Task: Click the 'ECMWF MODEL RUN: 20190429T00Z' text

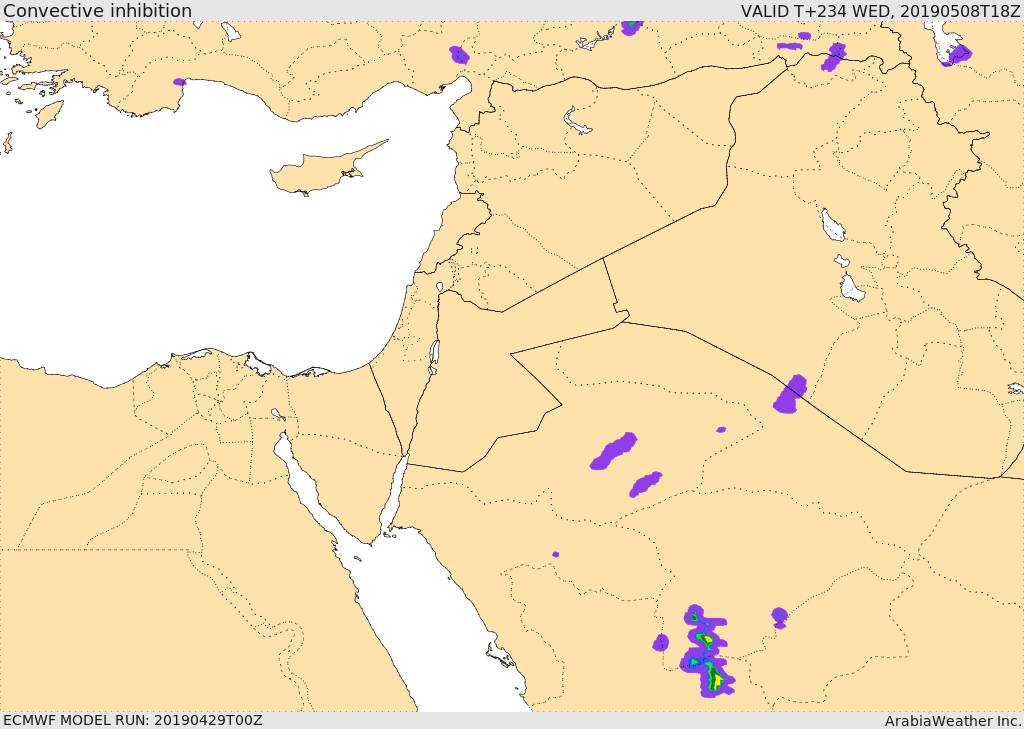Action: tap(133, 720)
